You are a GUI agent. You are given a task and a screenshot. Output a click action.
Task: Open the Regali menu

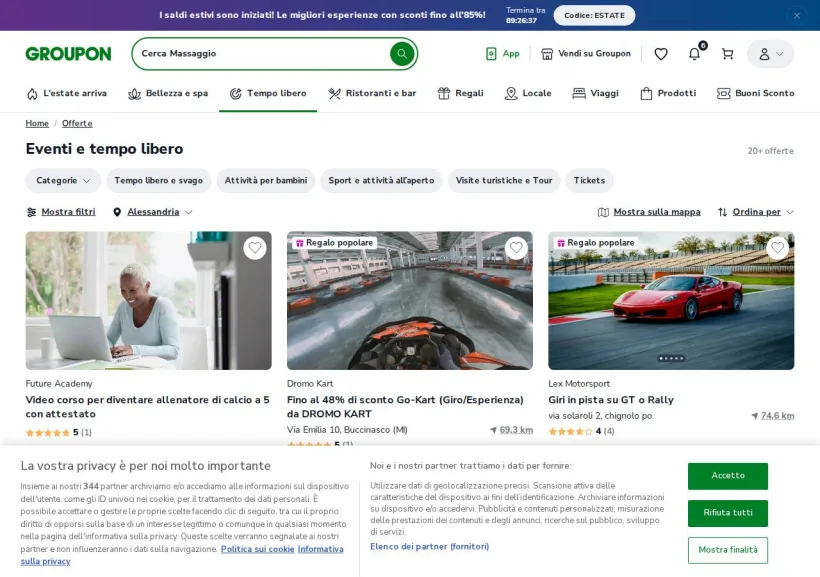pos(460,93)
